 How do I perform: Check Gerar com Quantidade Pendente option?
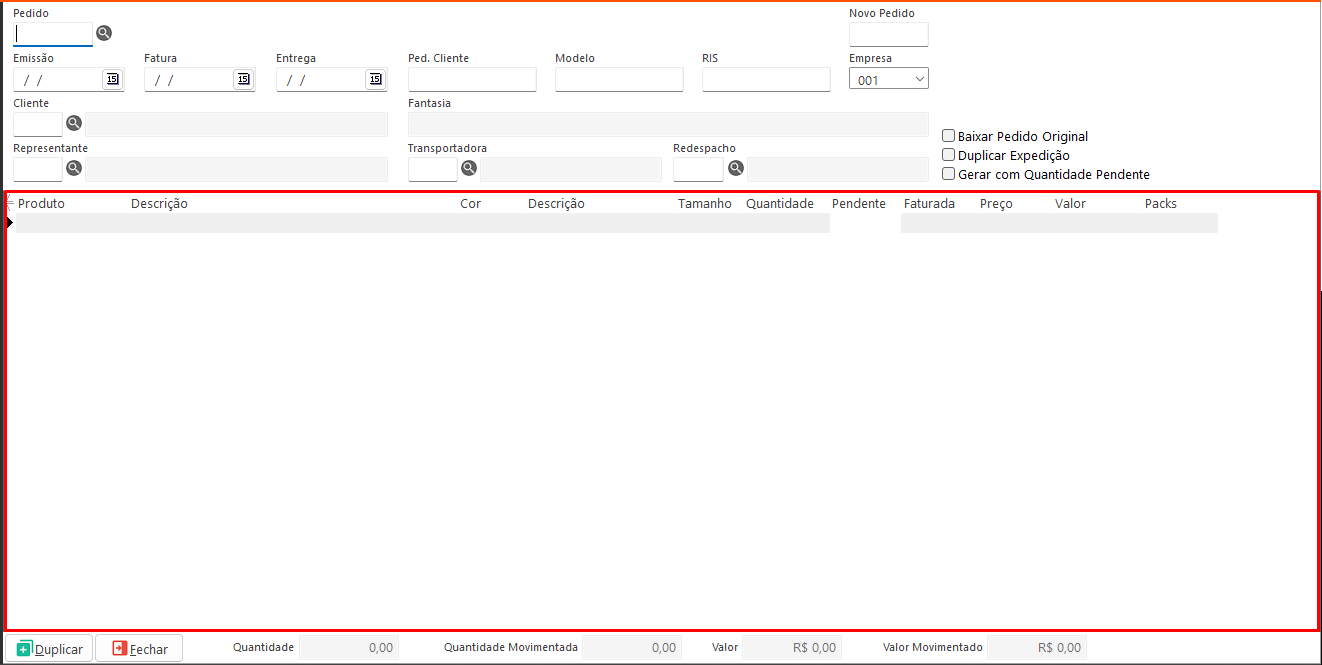tap(949, 173)
